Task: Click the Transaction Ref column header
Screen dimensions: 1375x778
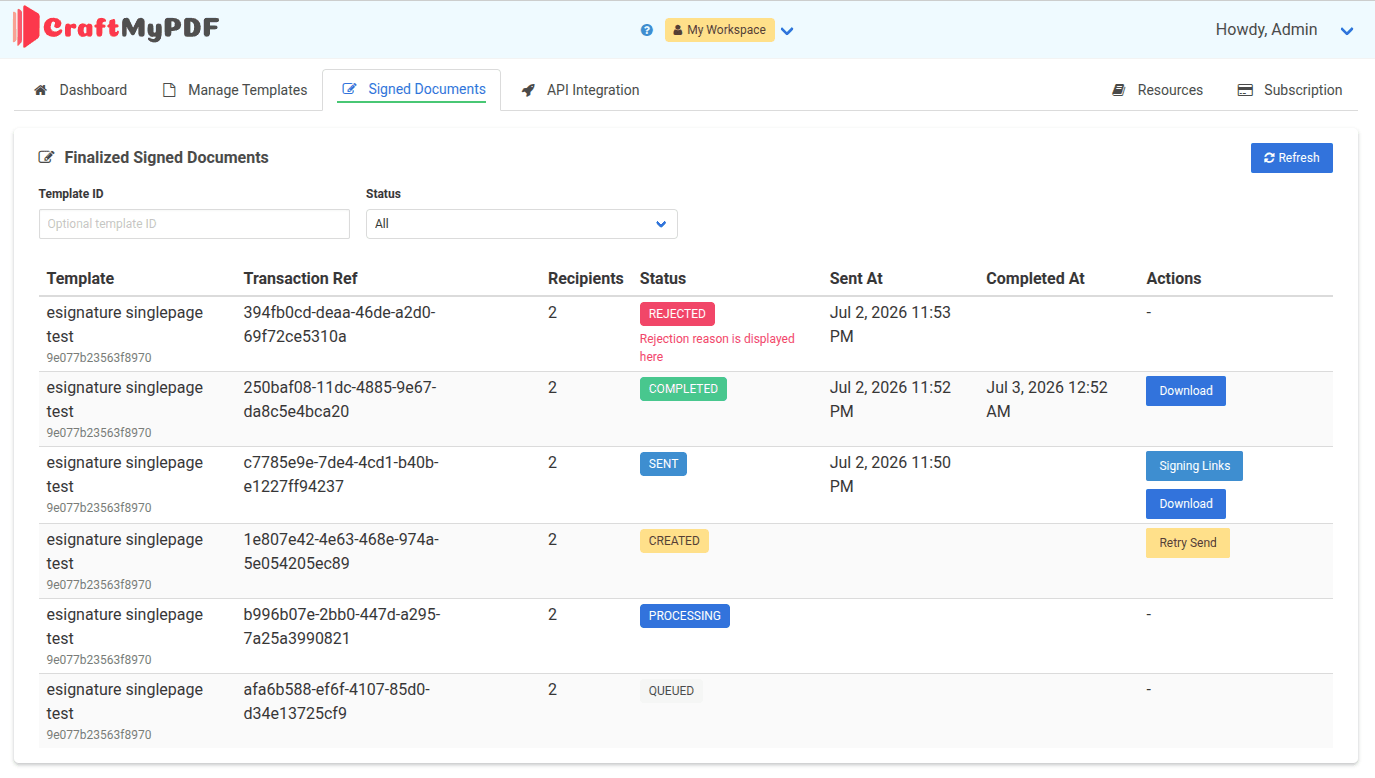Action: [x=300, y=278]
